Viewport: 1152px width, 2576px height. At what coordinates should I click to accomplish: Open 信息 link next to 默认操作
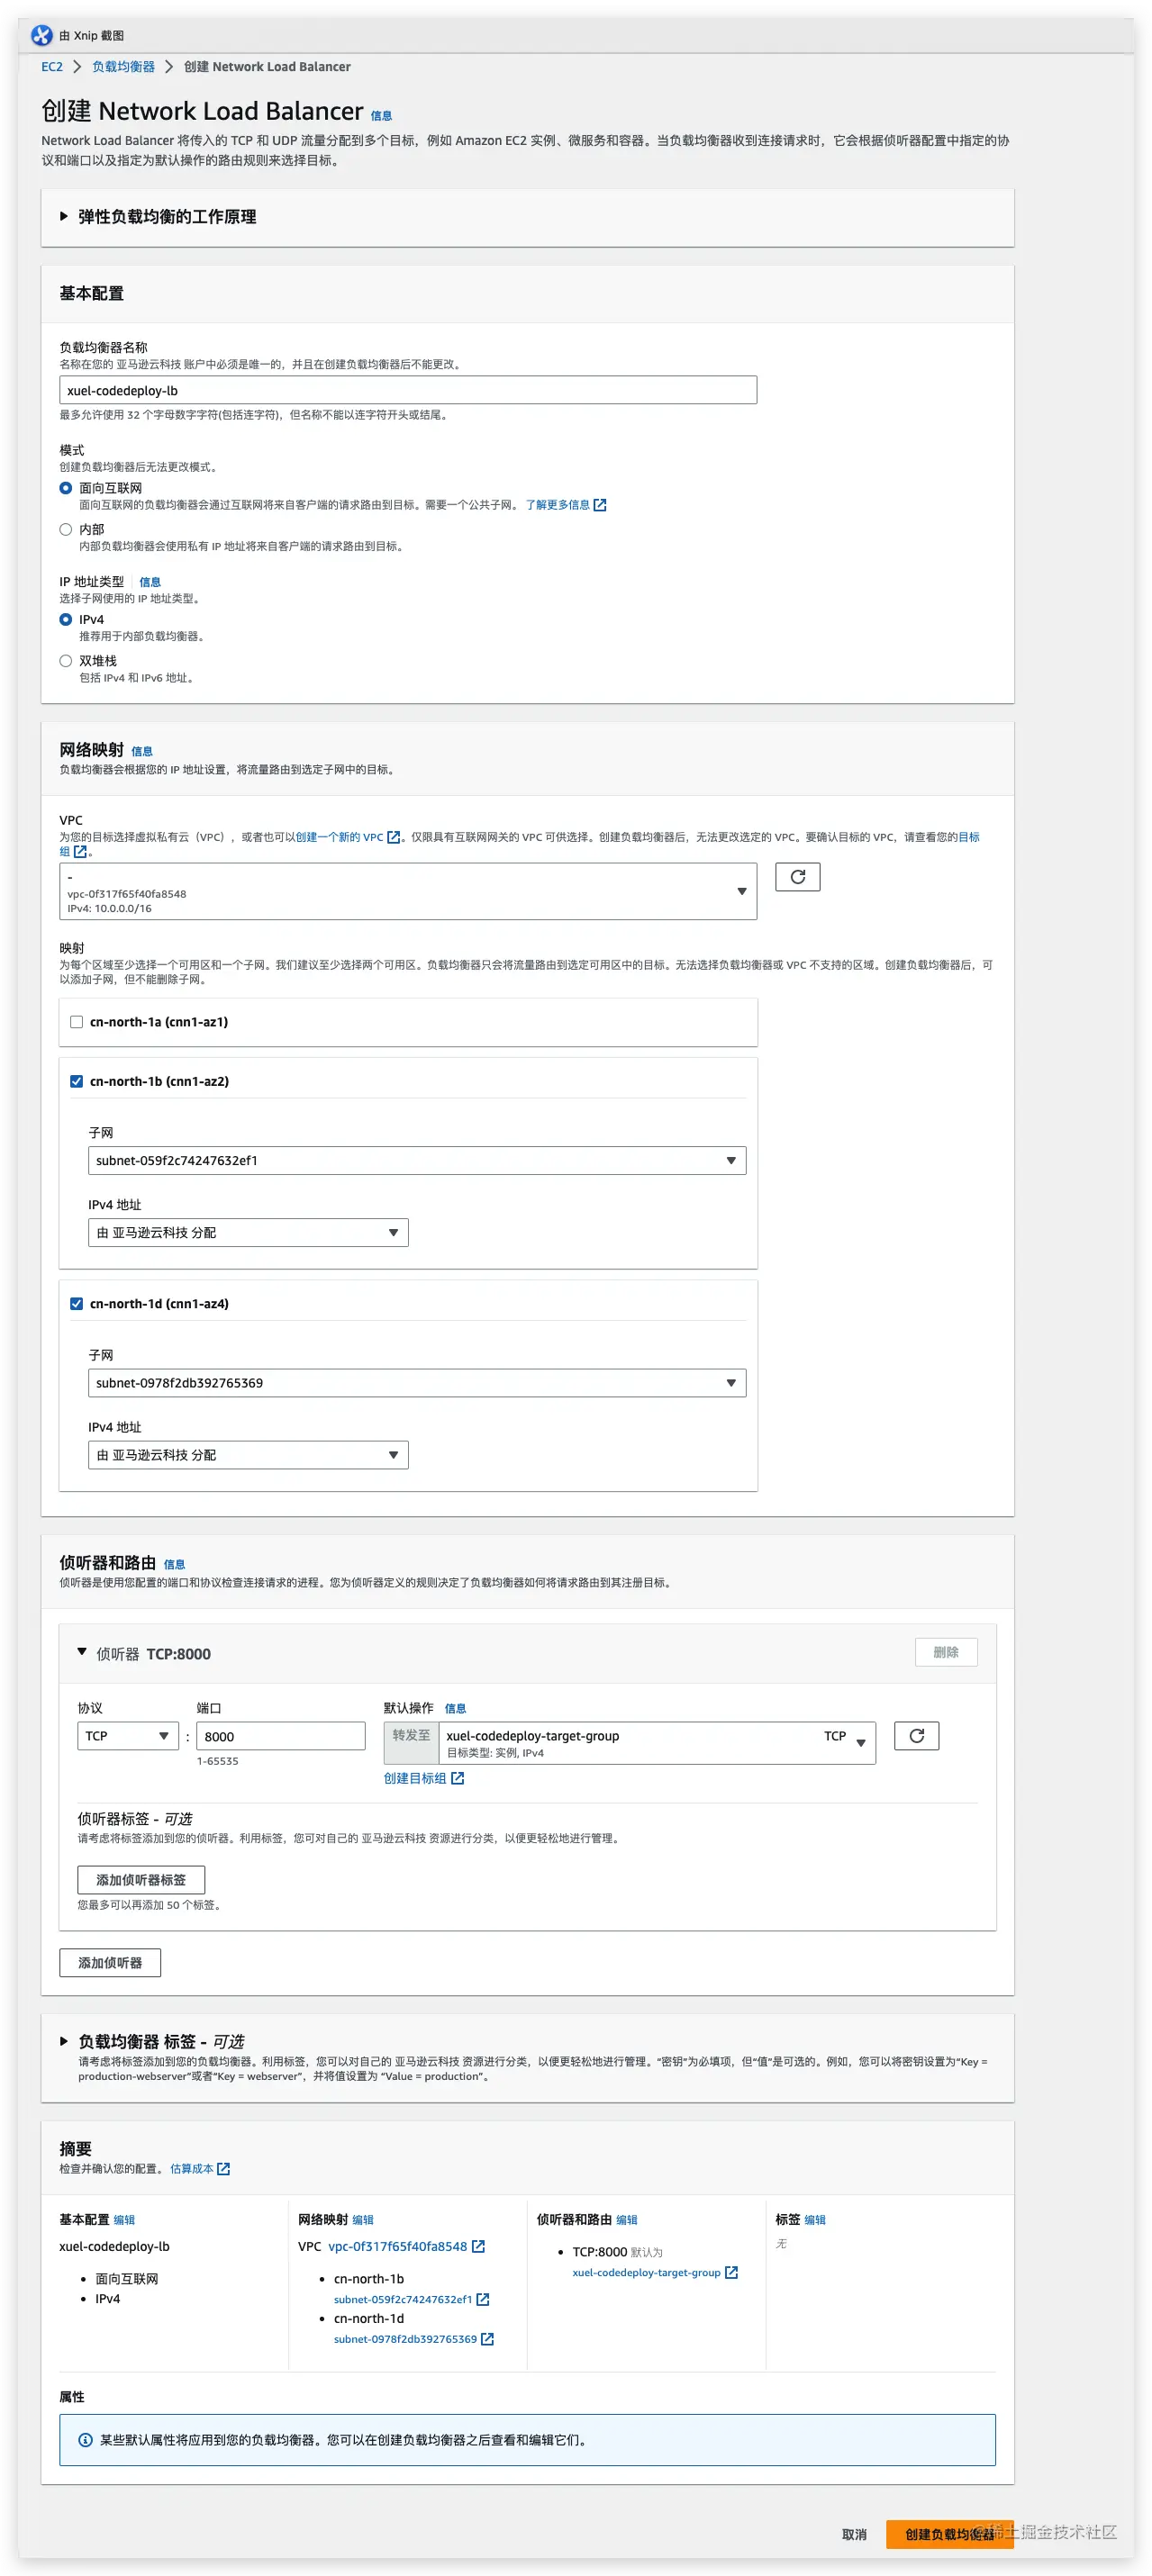click(x=455, y=1708)
